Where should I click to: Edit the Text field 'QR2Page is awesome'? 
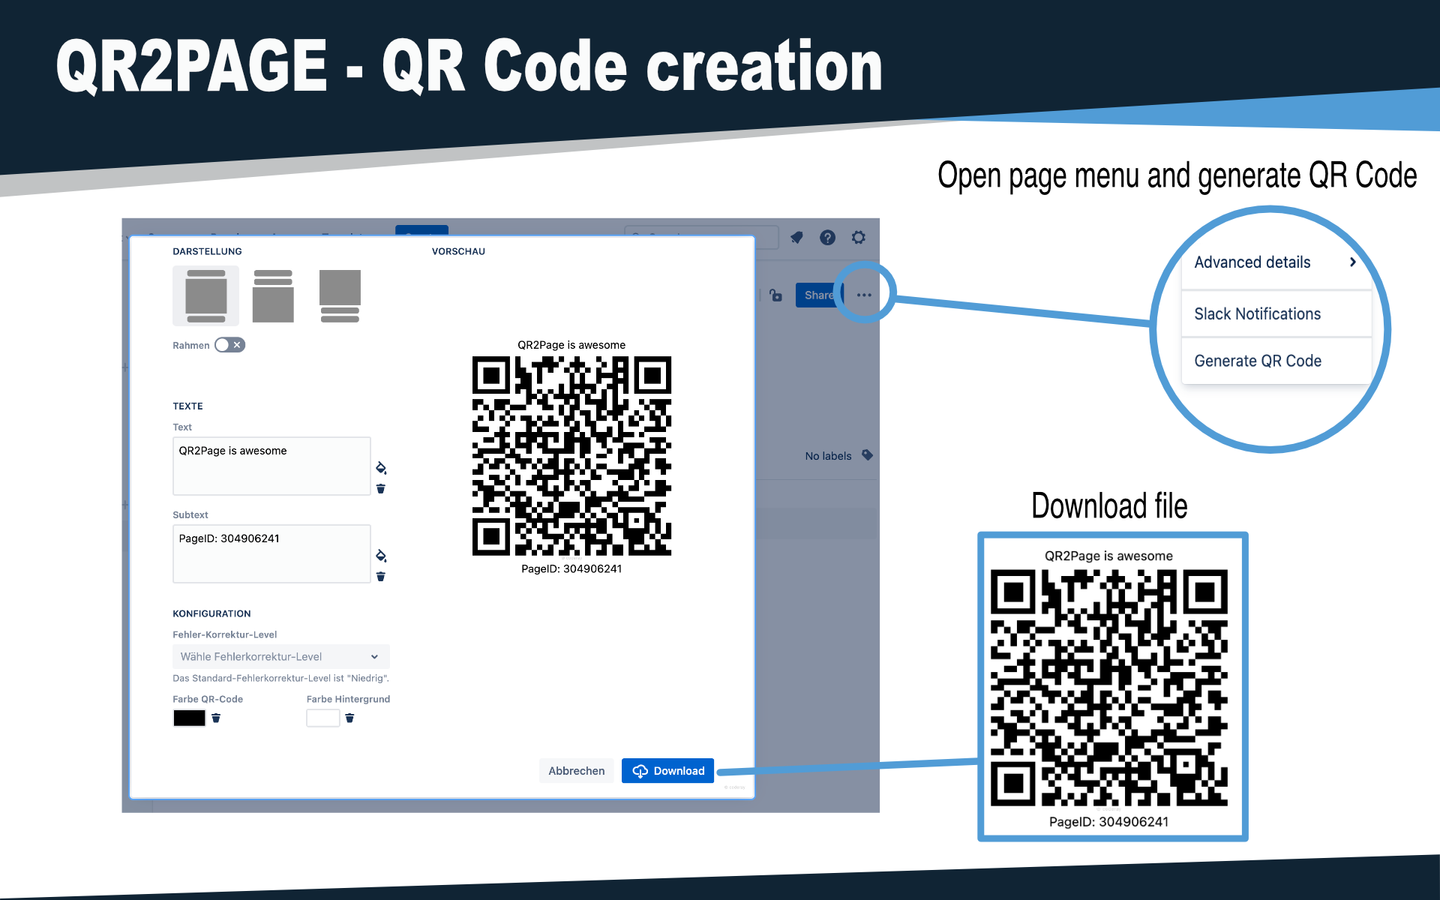point(272,466)
